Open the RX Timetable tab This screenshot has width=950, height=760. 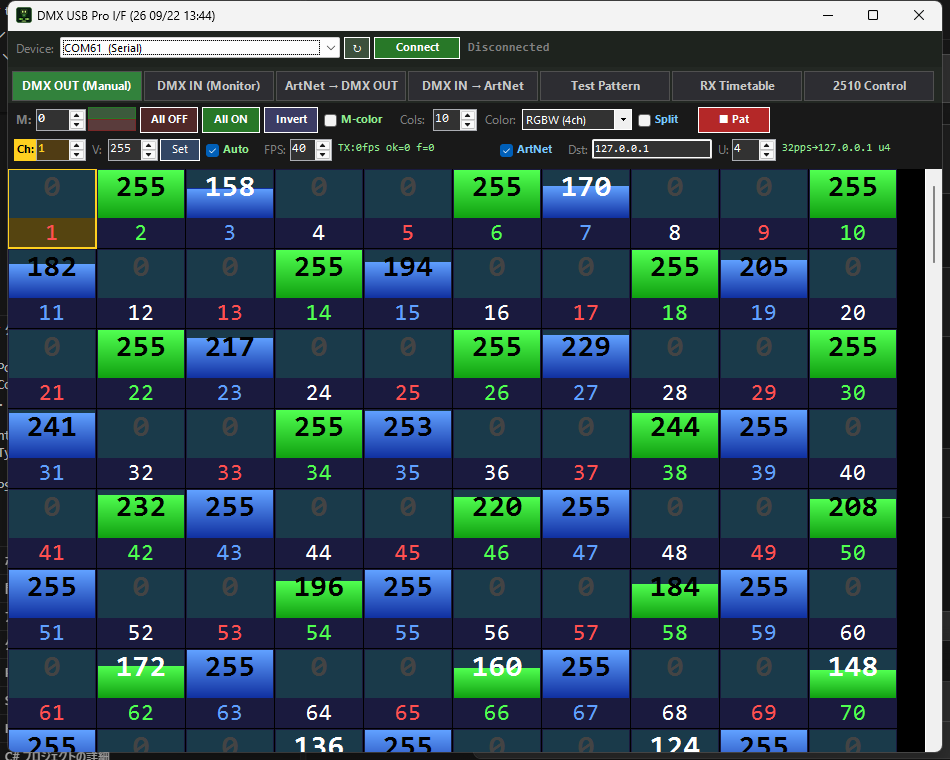pyautogui.click(x=737, y=86)
